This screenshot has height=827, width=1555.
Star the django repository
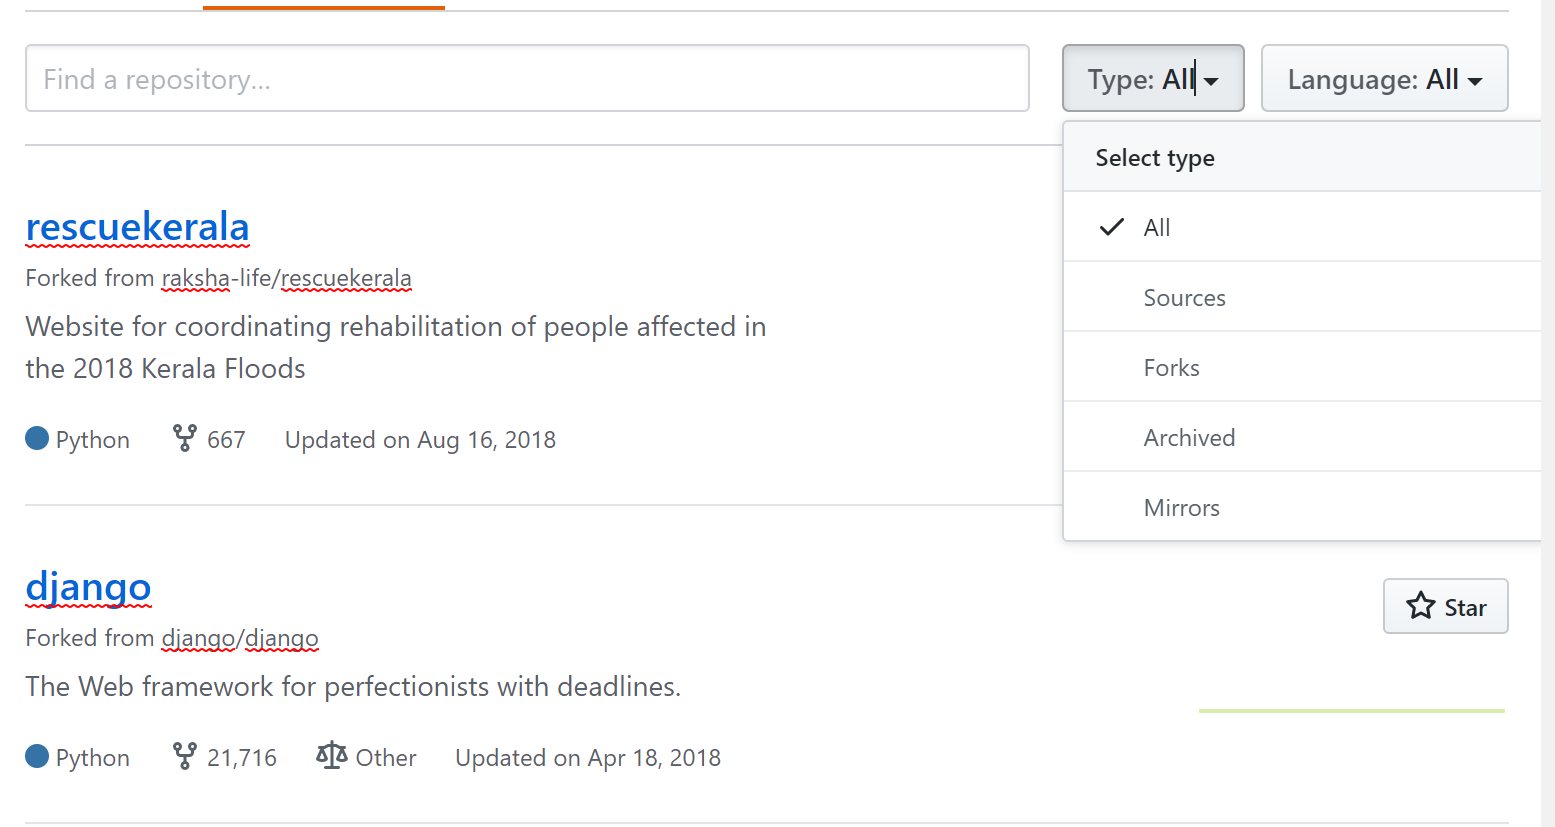(1445, 606)
